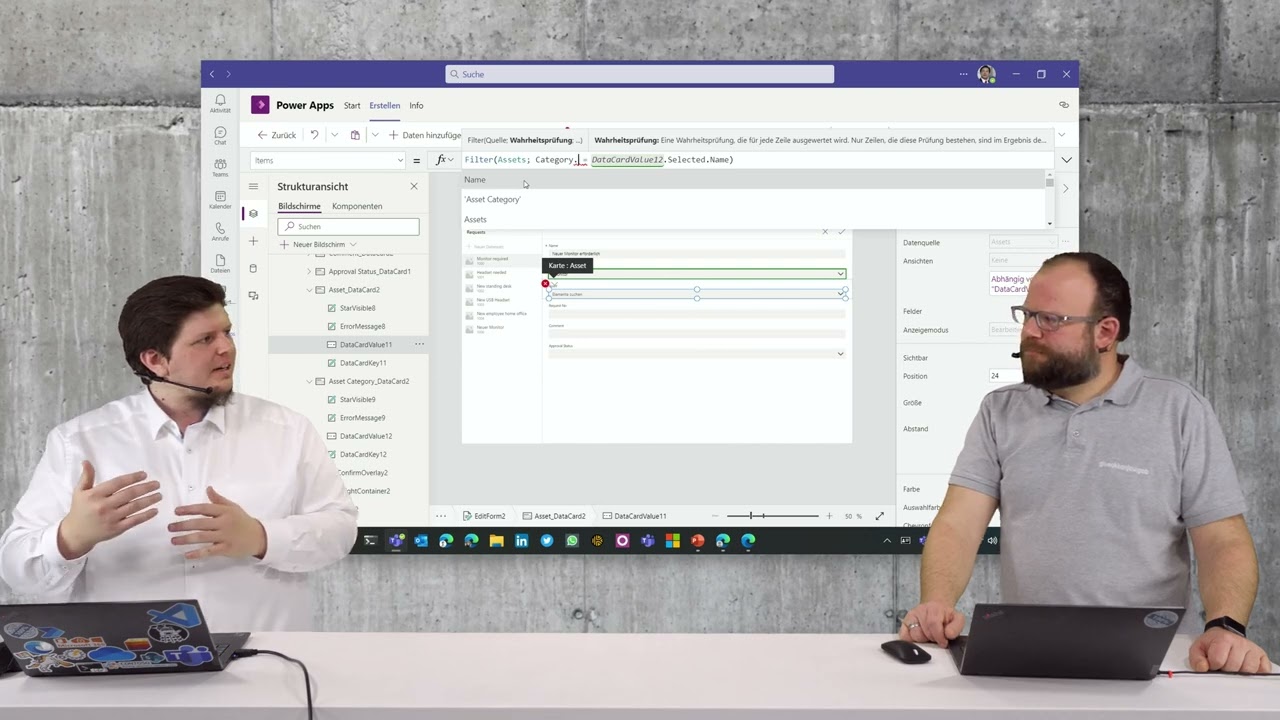Adjust the canvas zoom slider
1280x720 pixels.
pos(772,516)
